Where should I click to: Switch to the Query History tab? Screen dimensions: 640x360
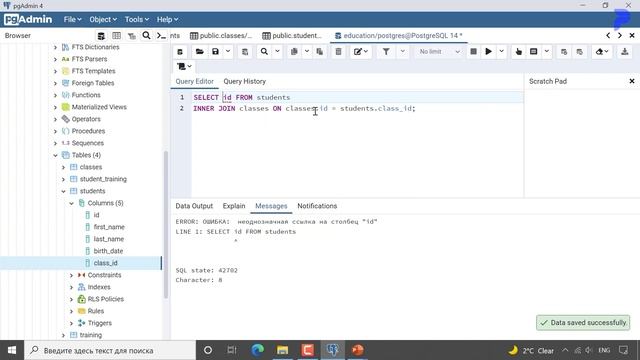244,82
